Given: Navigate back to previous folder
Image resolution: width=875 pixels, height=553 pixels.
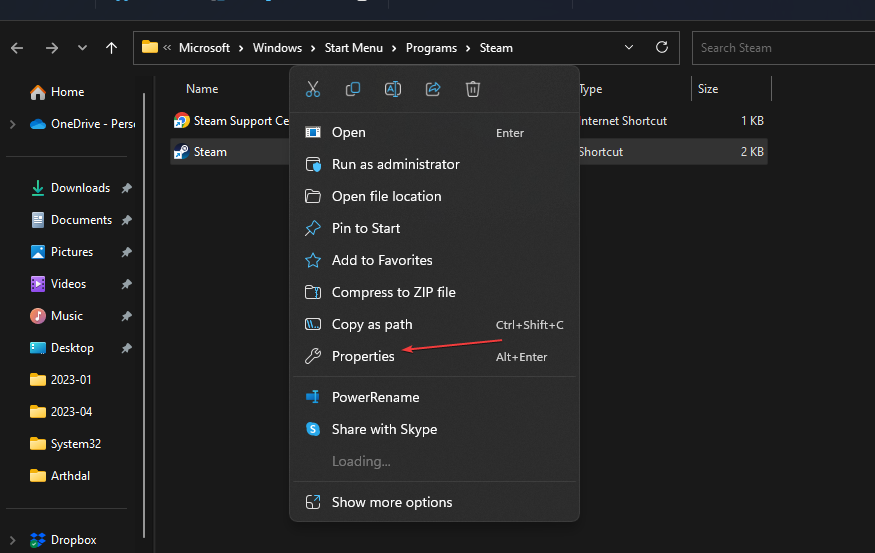Looking at the screenshot, I should tap(18, 48).
